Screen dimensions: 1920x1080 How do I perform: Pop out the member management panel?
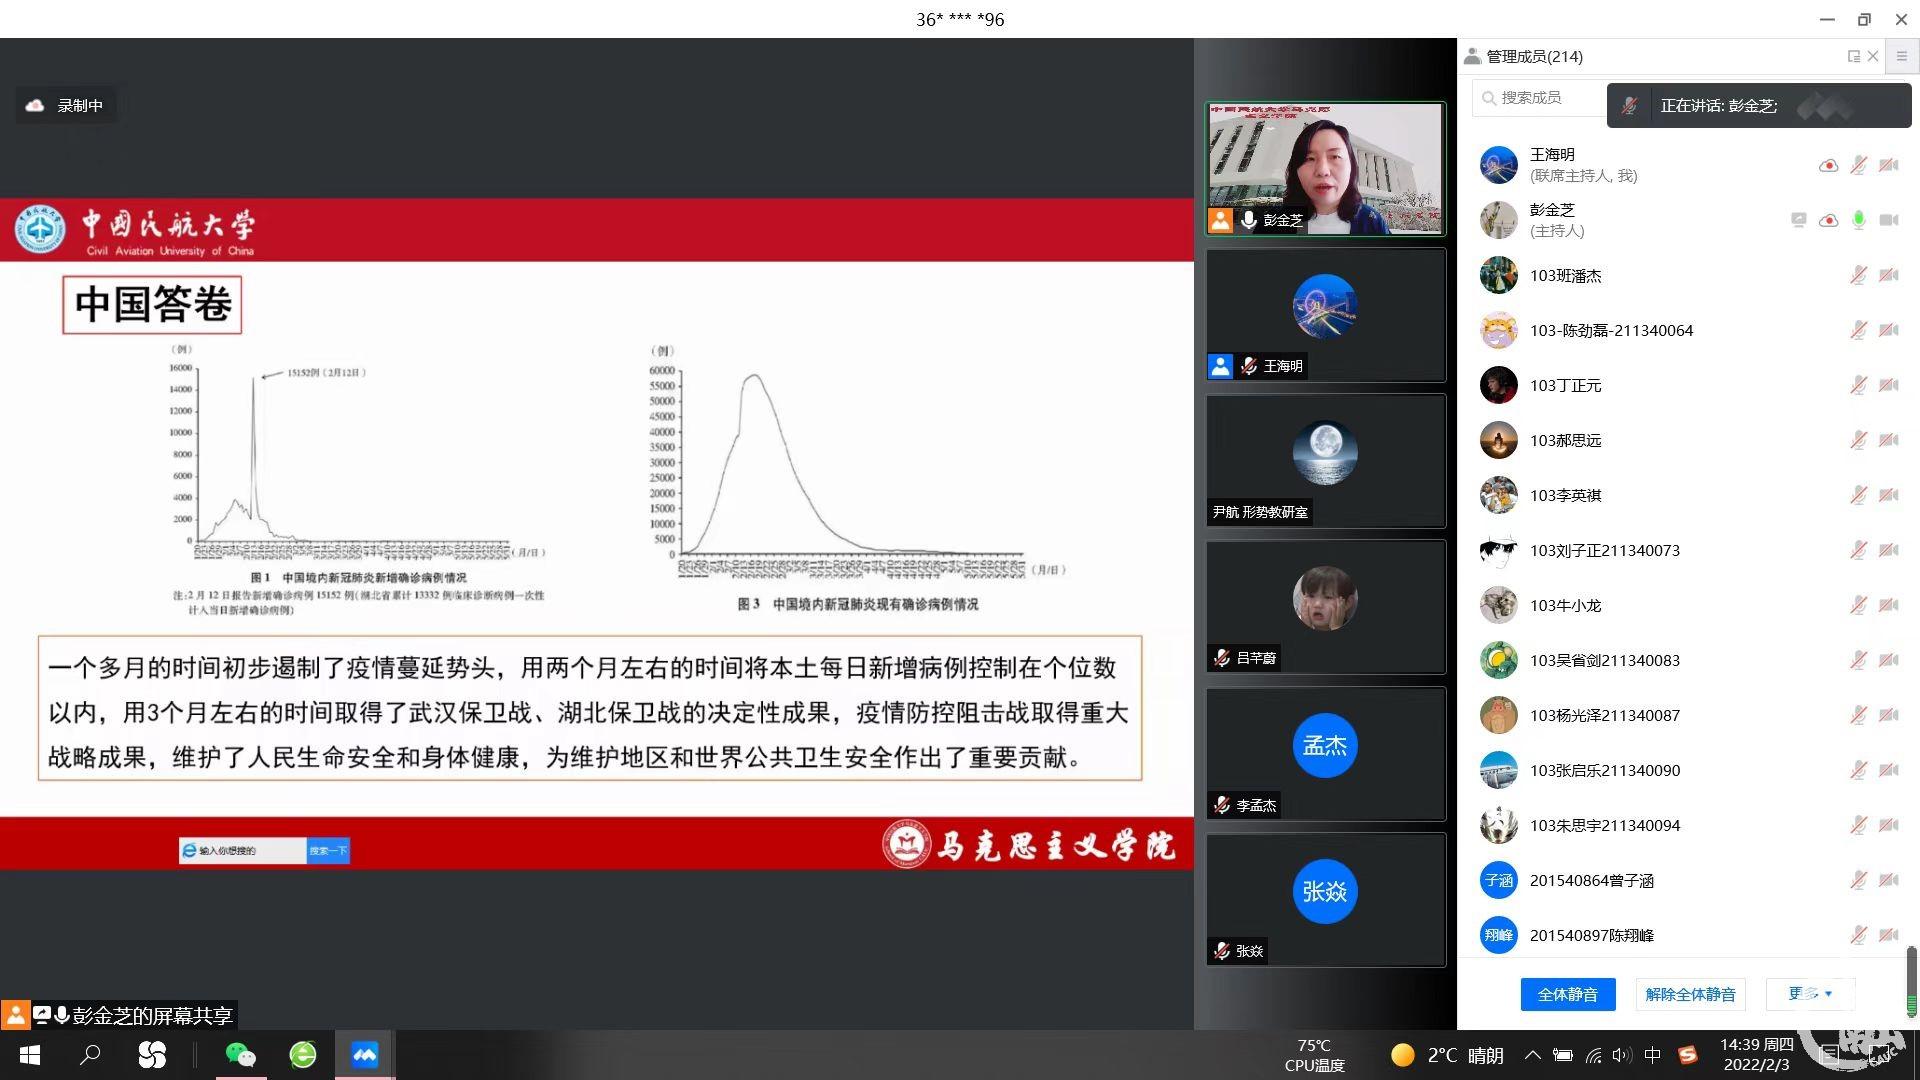[x=1853, y=57]
